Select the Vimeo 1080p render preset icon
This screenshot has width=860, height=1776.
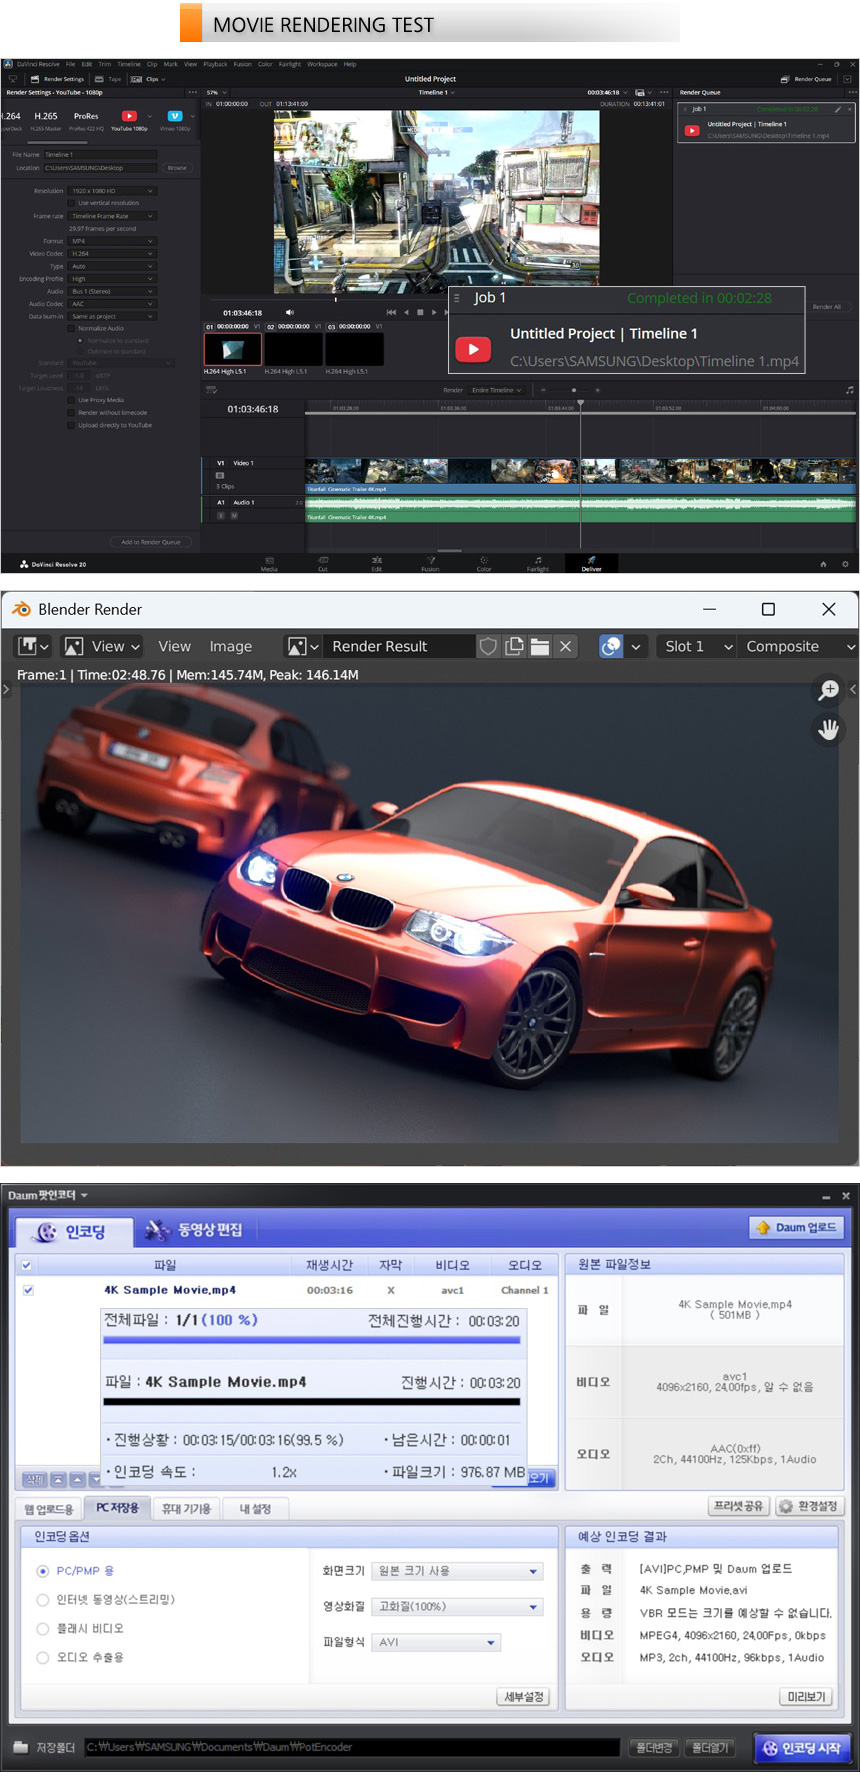coord(175,116)
